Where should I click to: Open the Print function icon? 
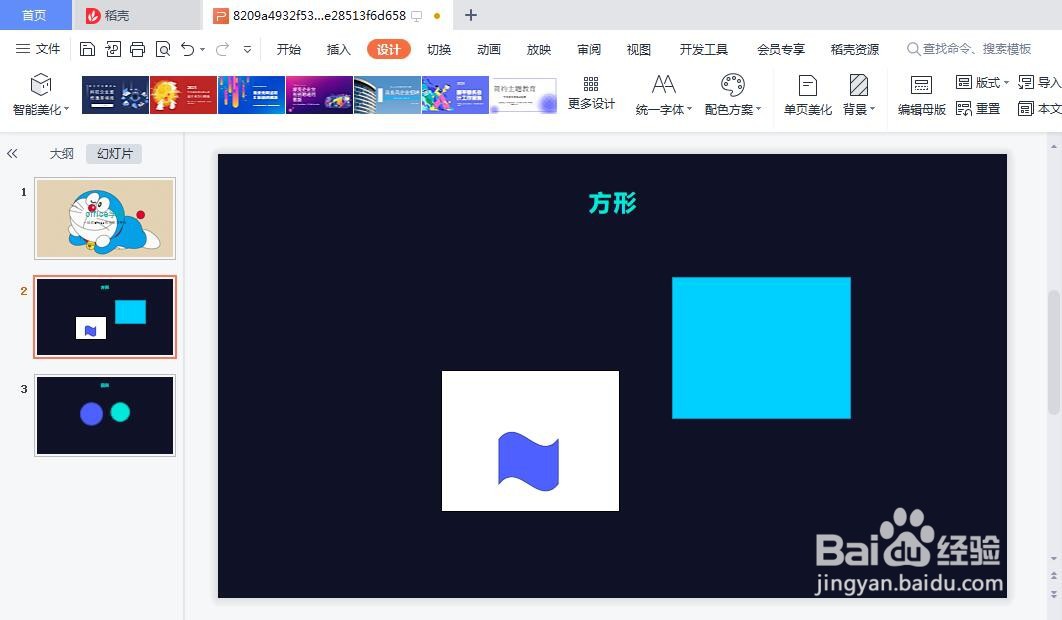coord(137,47)
